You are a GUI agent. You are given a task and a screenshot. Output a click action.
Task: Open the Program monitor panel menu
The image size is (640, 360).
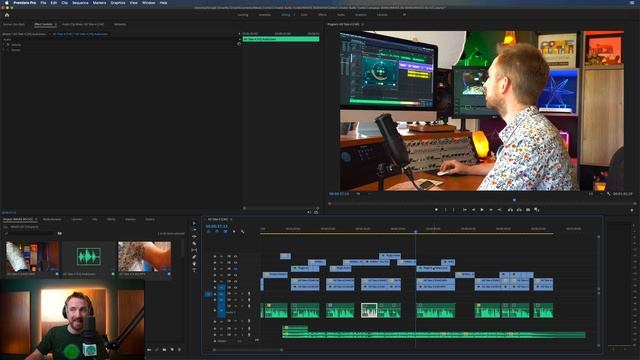(x=363, y=24)
